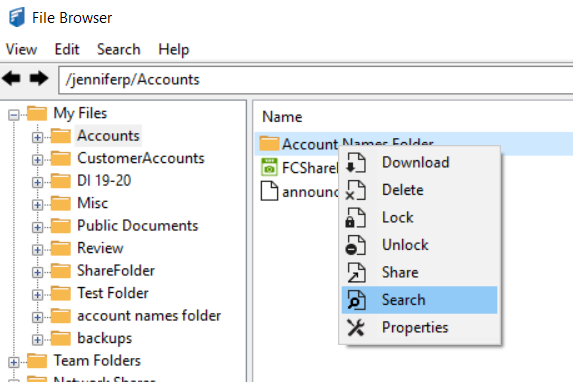Viewport: 573px width, 382px height.
Task: Select the My Files tree label
Action: point(80,113)
